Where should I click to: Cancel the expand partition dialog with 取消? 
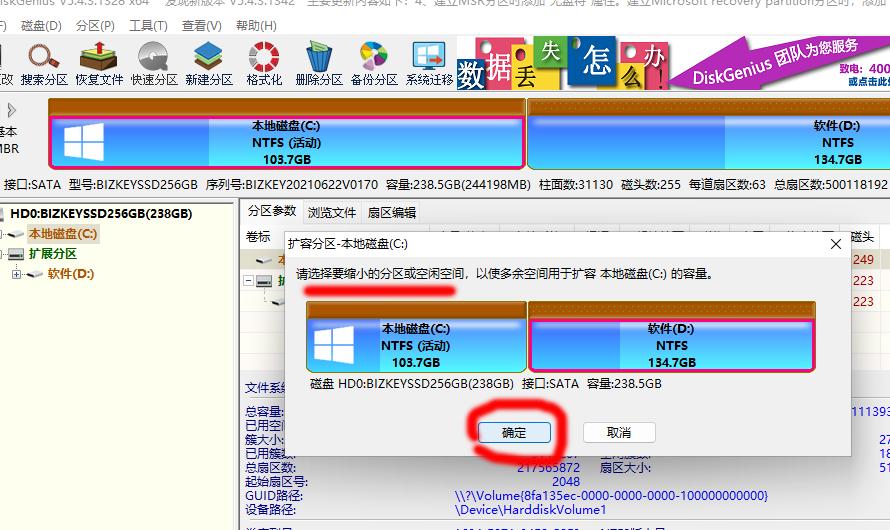(619, 433)
